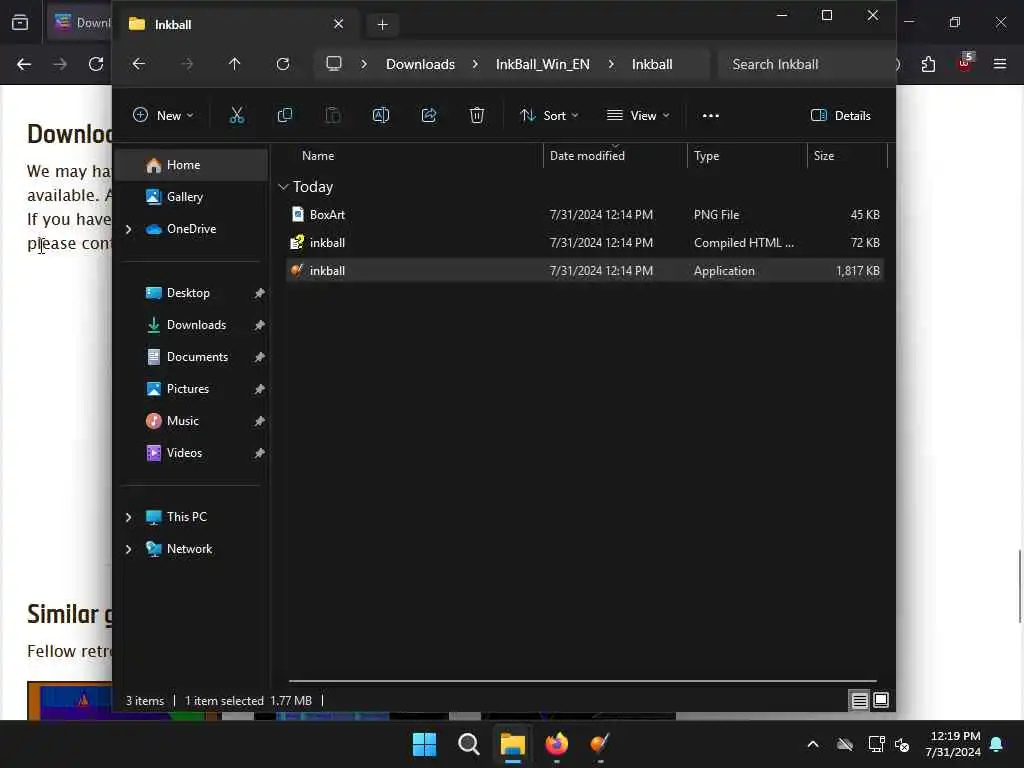This screenshot has height=768, width=1024.
Task: Open Firefox from the taskbar
Action: pyautogui.click(x=556, y=744)
